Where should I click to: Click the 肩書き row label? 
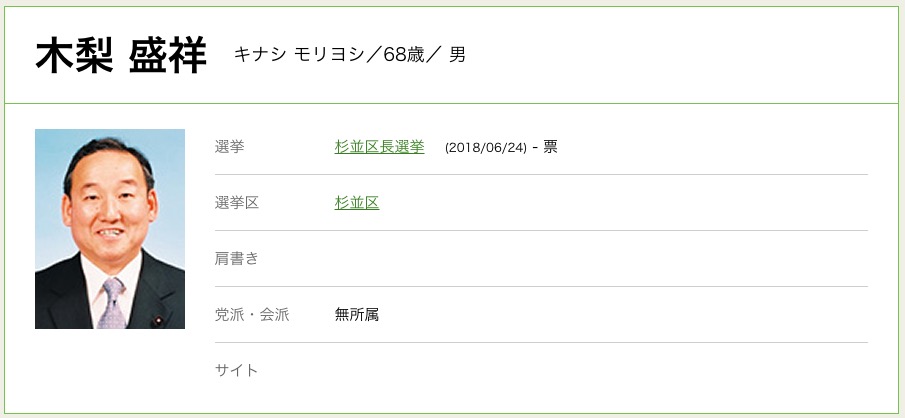[x=237, y=259]
